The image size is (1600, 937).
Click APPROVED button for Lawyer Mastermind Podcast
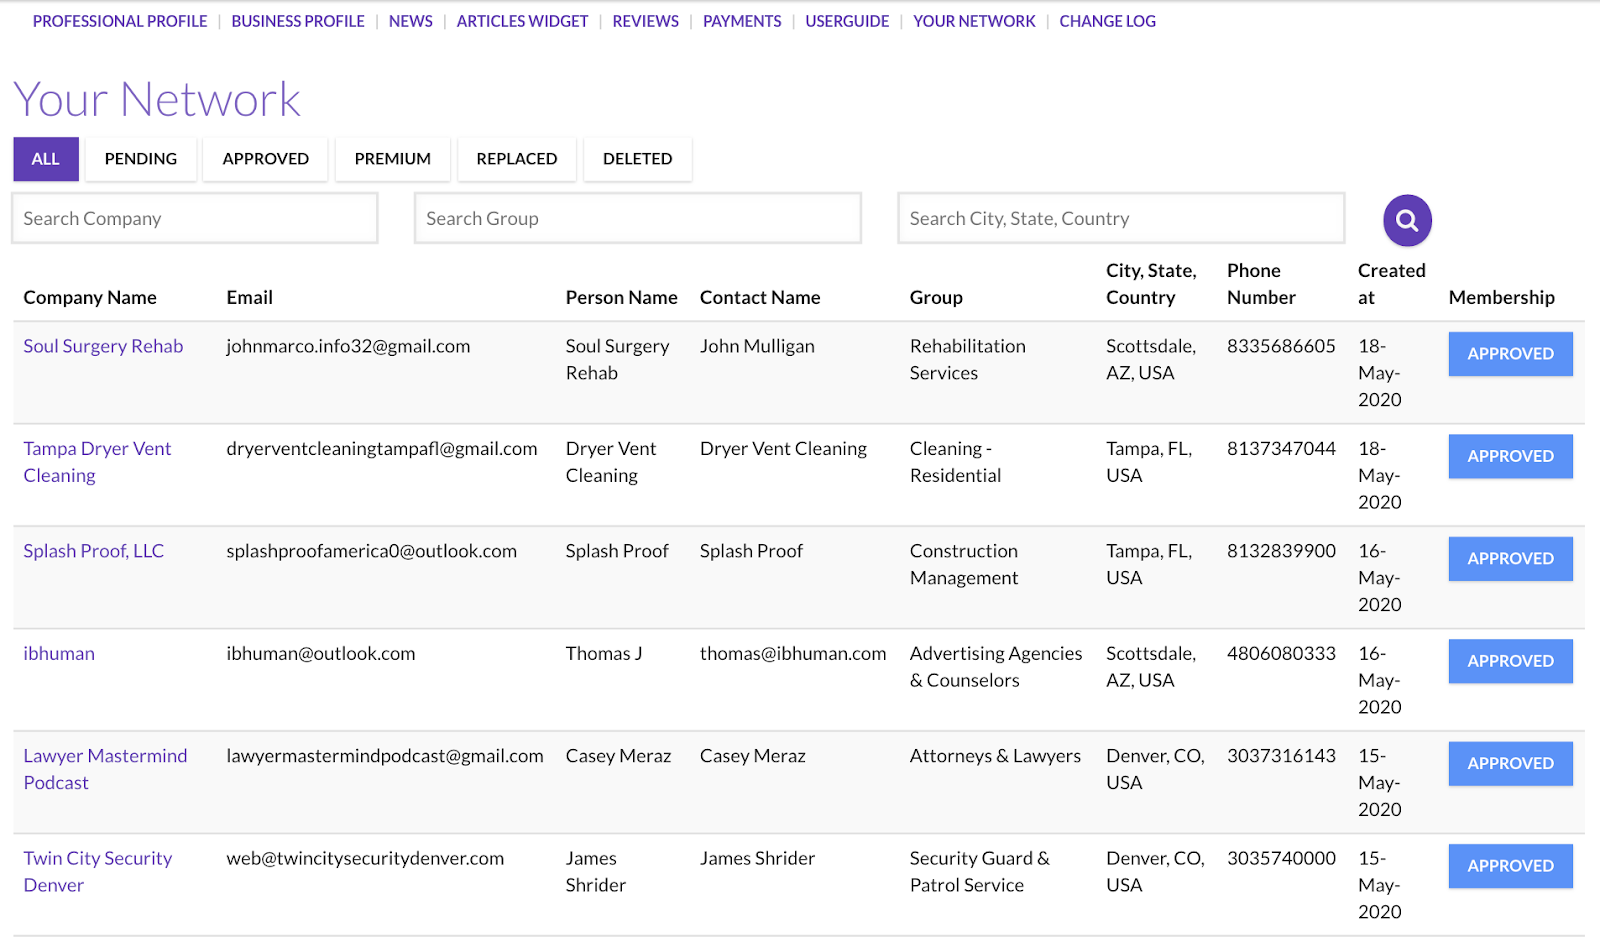click(x=1510, y=763)
